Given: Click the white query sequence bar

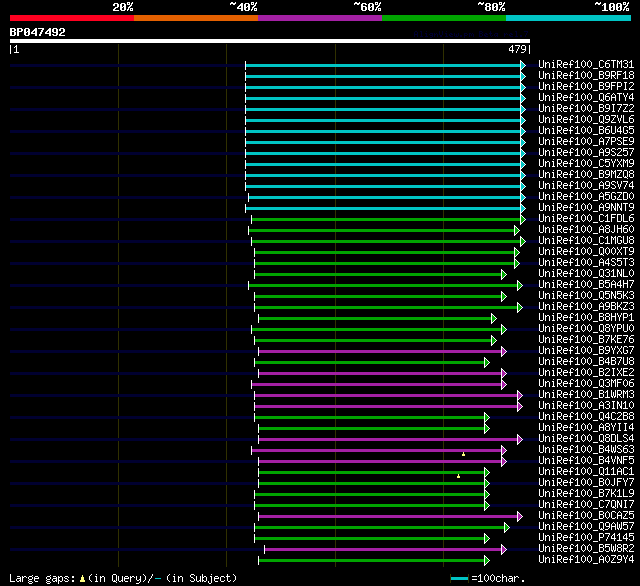Looking at the screenshot, I should click(270, 41).
